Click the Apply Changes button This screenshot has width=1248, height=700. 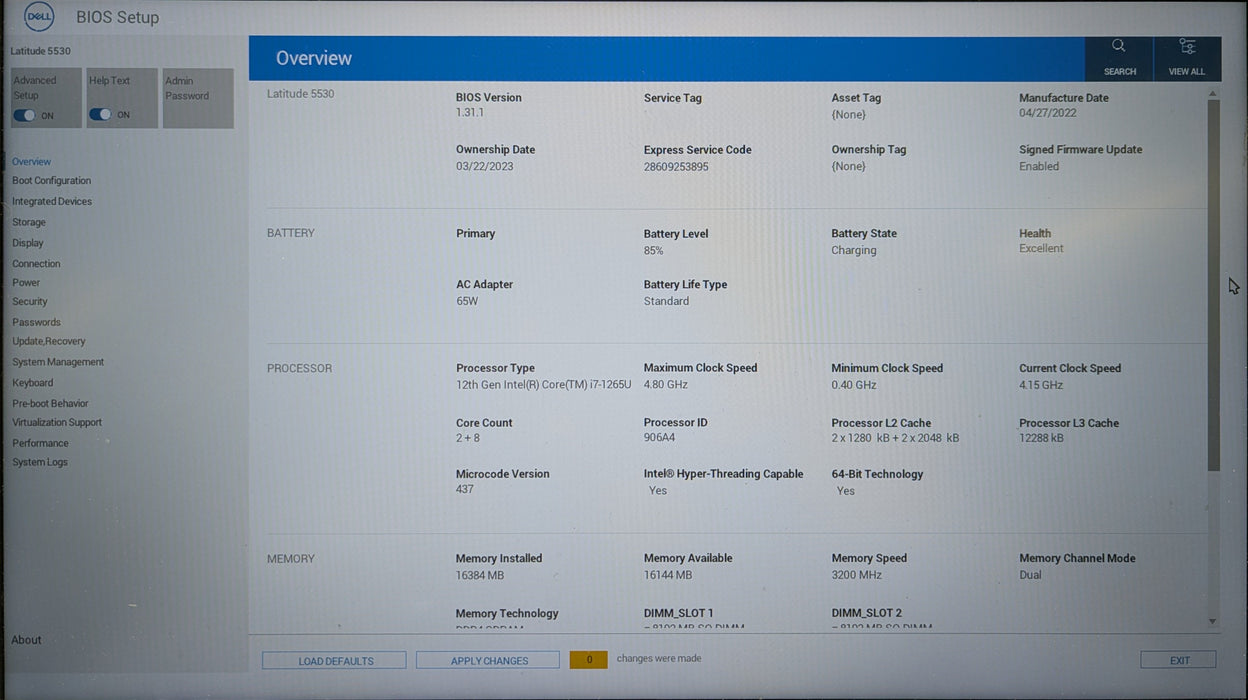point(489,661)
